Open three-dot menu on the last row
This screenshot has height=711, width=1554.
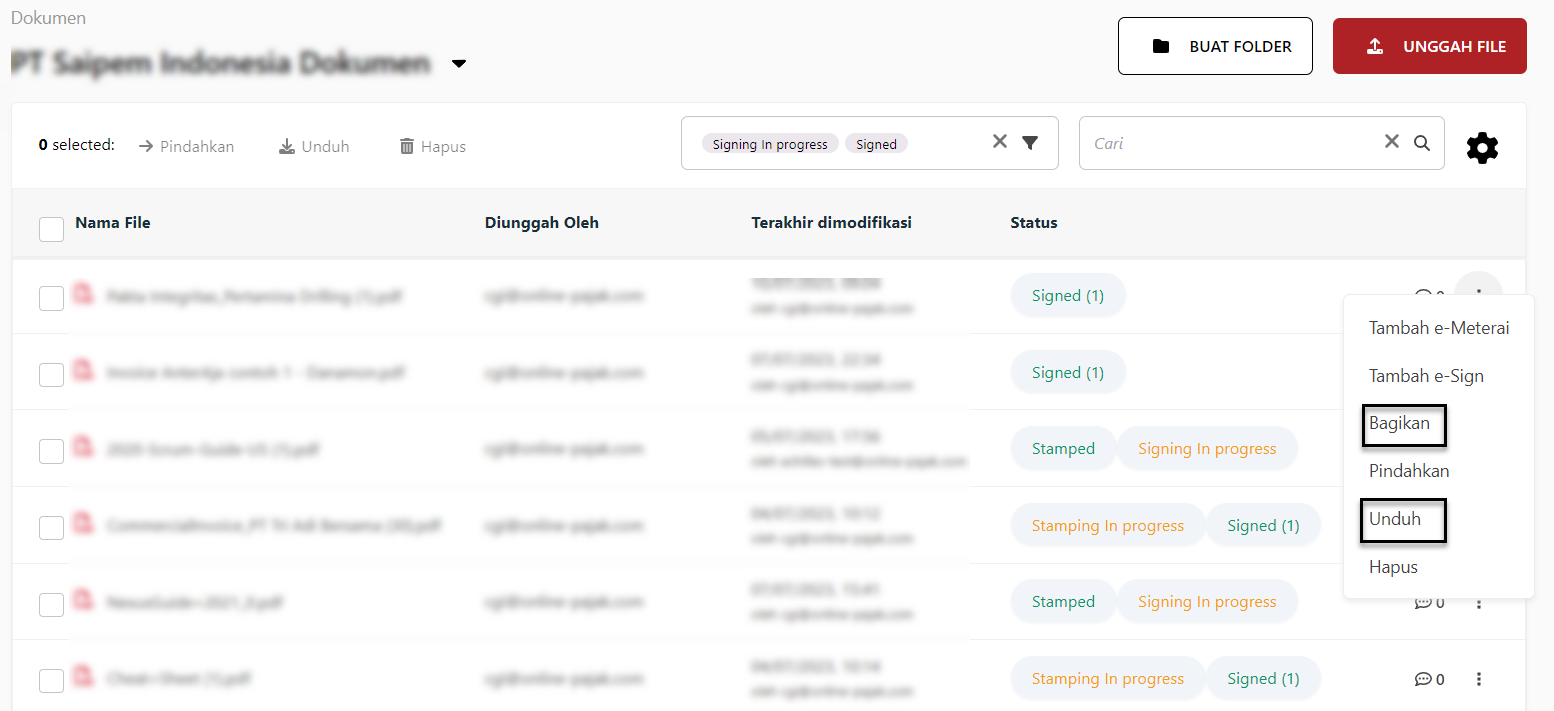(x=1479, y=679)
